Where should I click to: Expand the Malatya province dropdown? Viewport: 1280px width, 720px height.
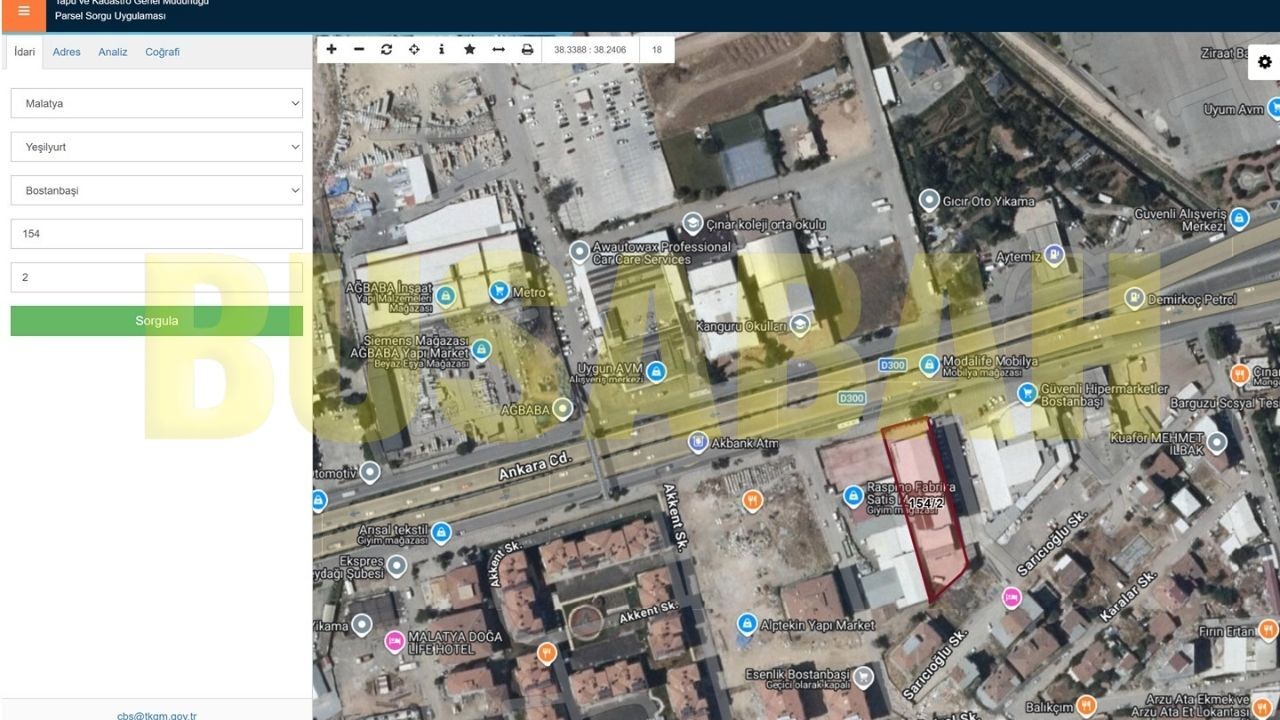[157, 103]
